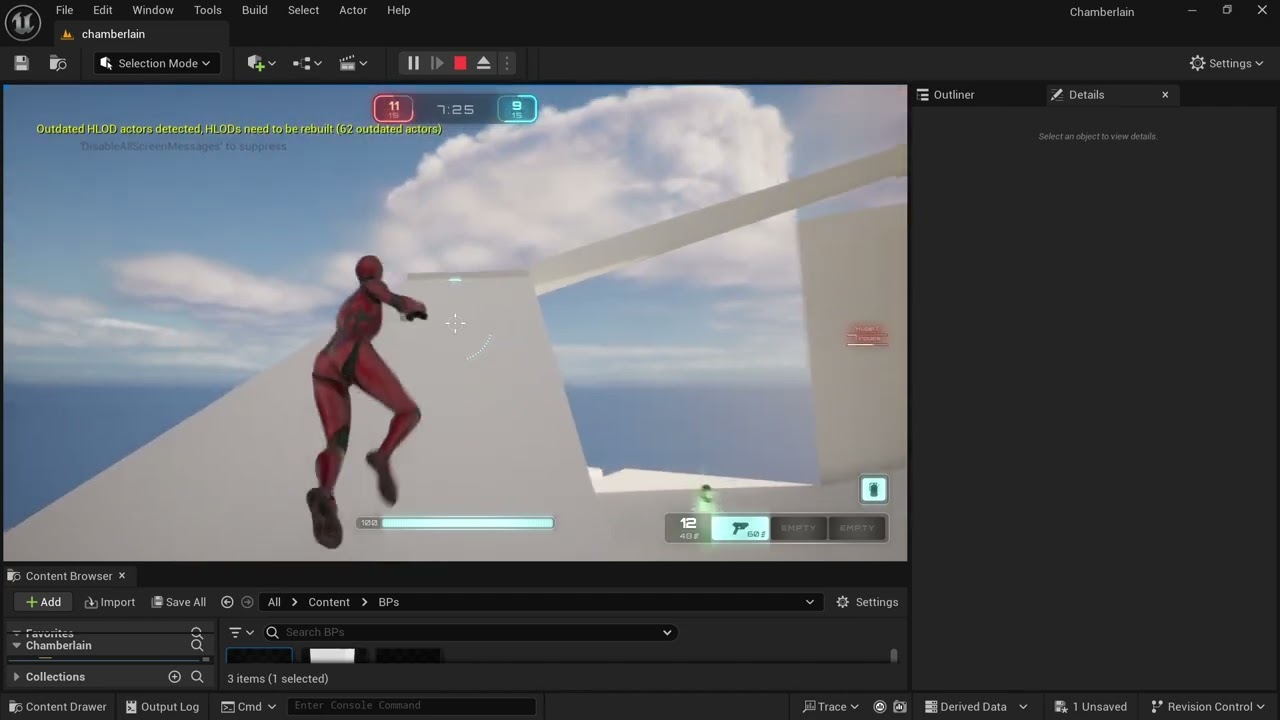Click the Search BPs field

469,632
